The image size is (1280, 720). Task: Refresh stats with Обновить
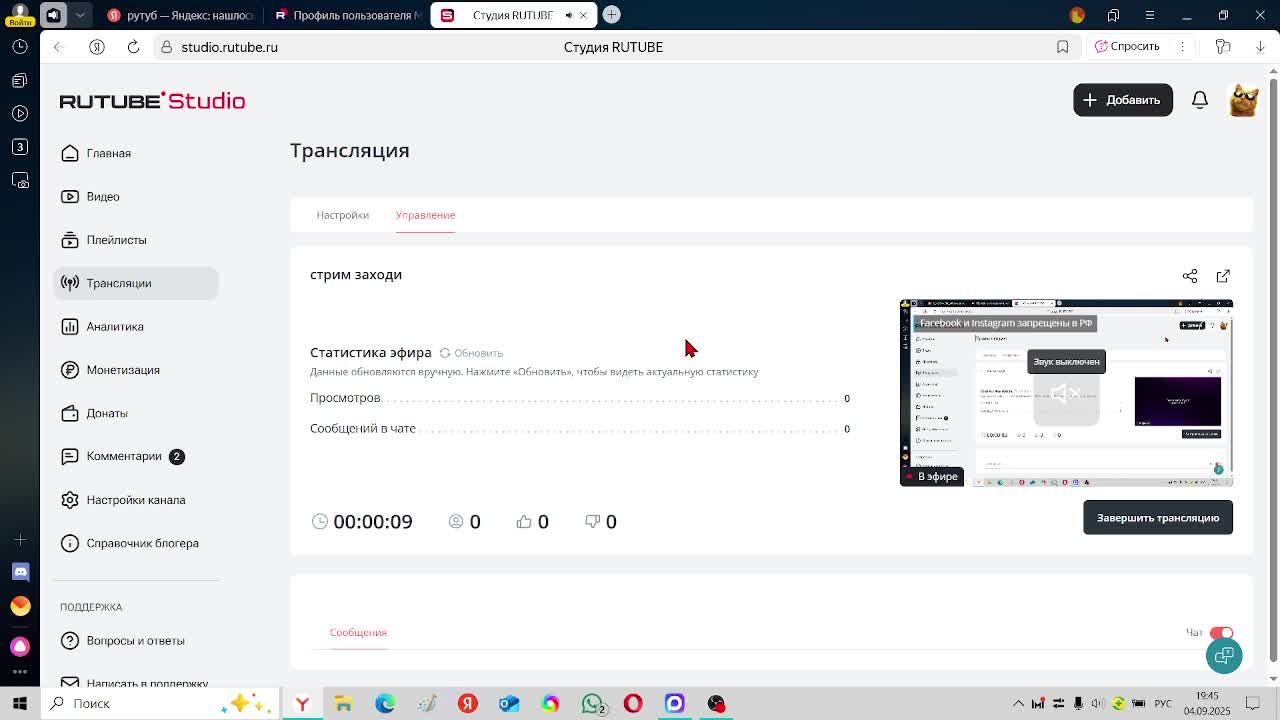coord(471,353)
